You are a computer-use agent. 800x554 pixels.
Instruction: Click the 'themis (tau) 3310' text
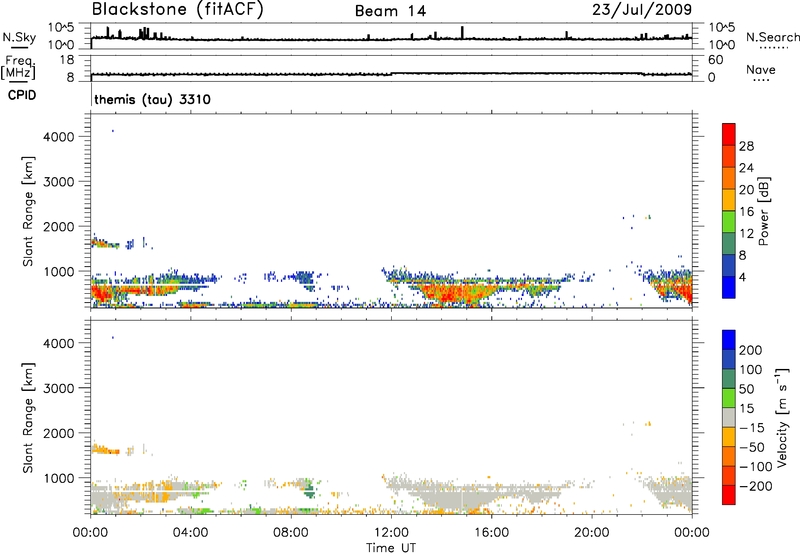pos(152,99)
